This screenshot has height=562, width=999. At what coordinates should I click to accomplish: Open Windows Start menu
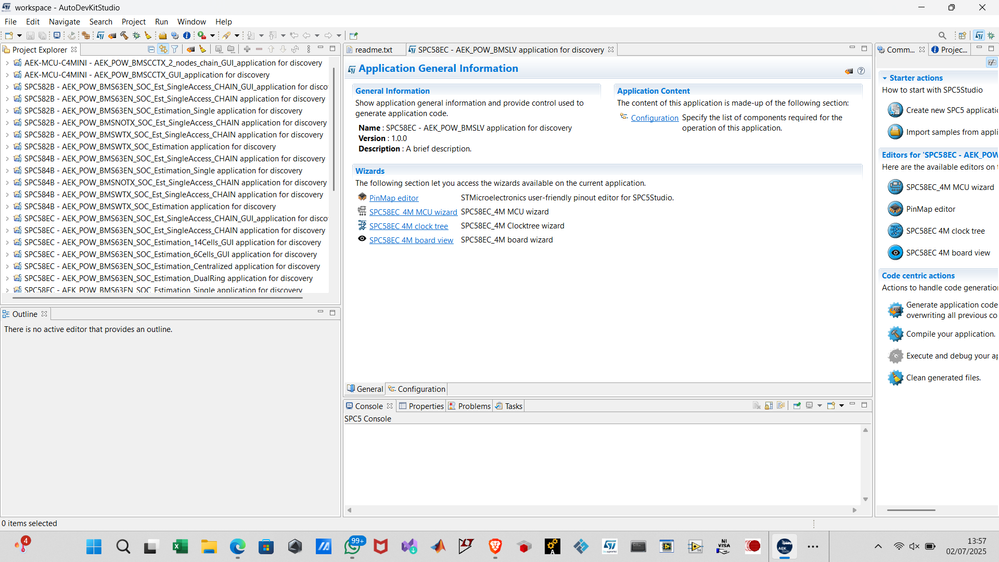tap(94, 546)
